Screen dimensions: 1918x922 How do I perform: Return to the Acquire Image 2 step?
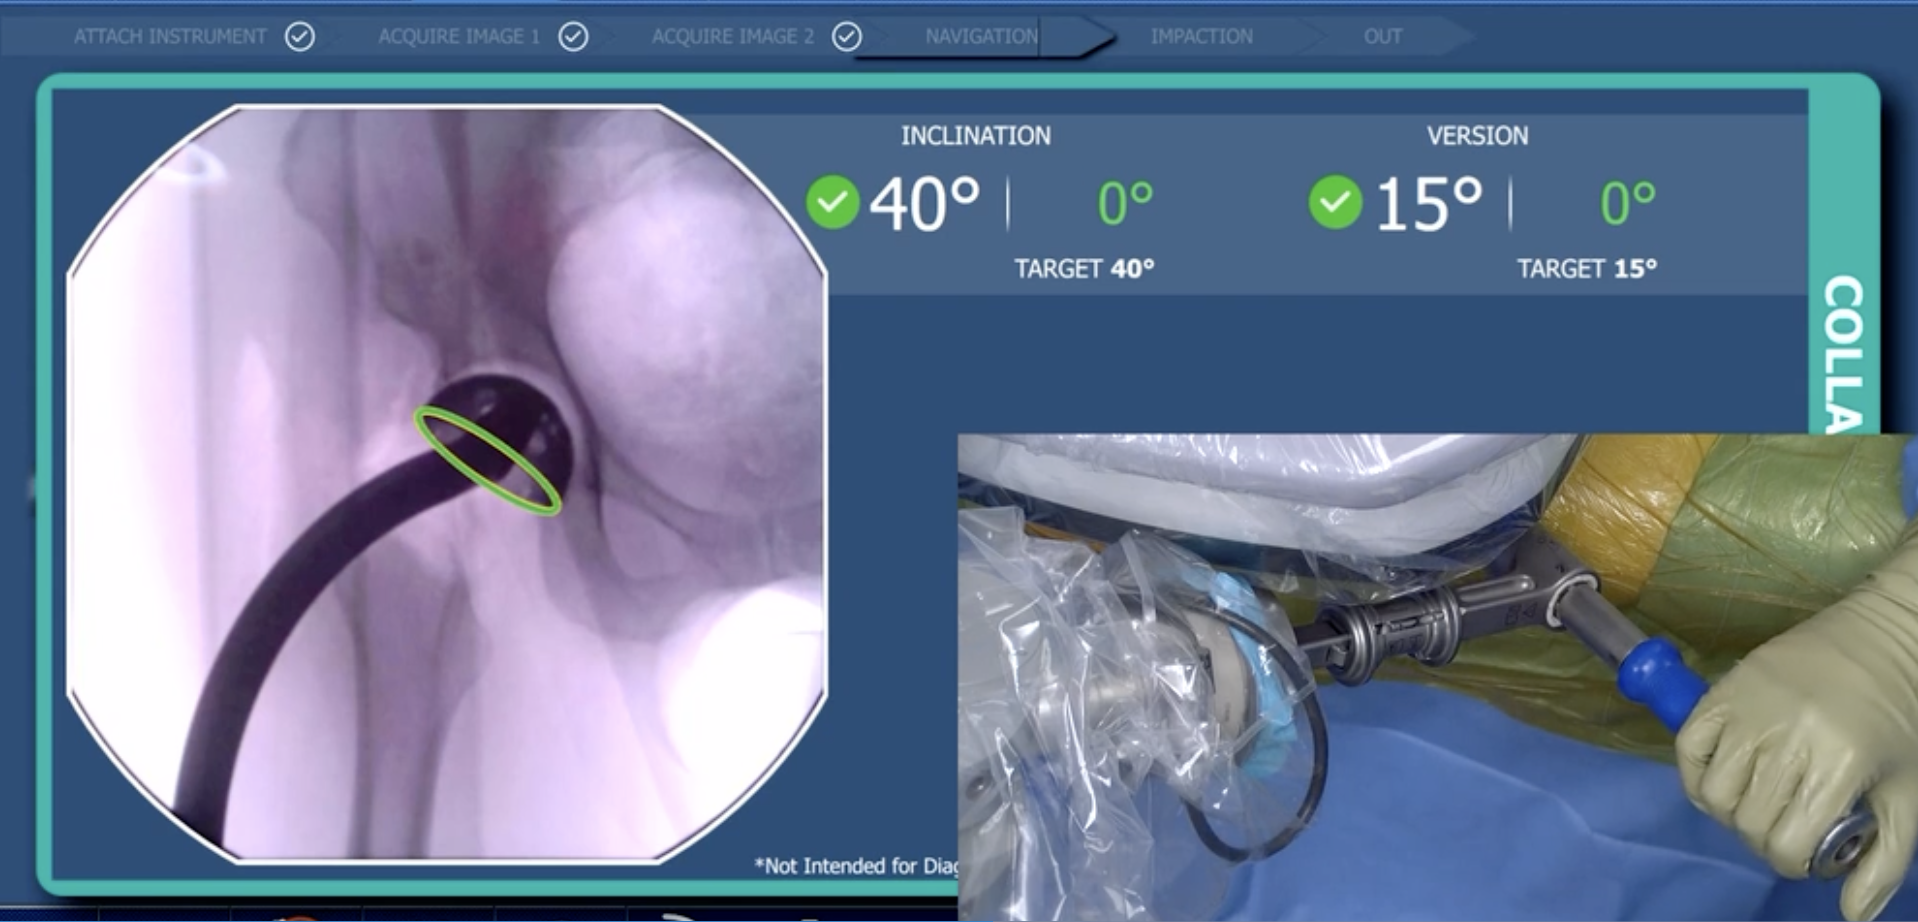[732, 37]
